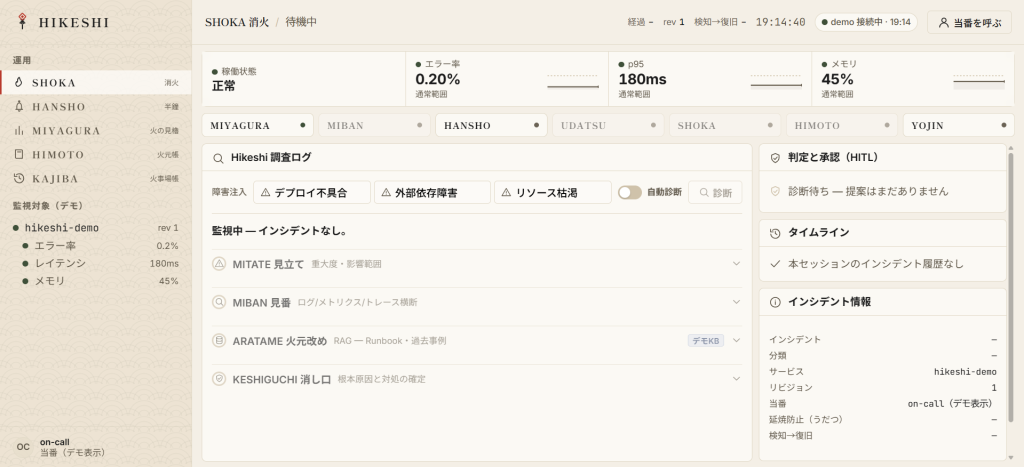Inject the リソース枯渇 fault
This screenshot has width=1024, height=467.
(x=552, y=193)
